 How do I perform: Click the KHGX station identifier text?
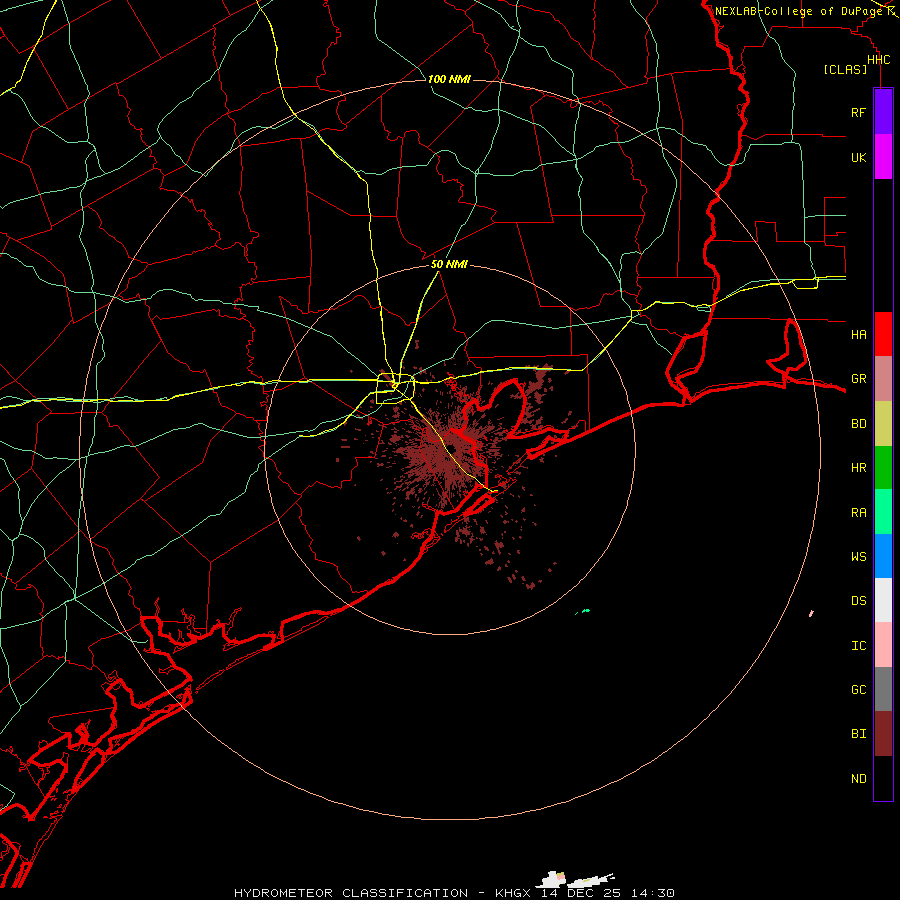pyautogui.click(x=513, y=893)
